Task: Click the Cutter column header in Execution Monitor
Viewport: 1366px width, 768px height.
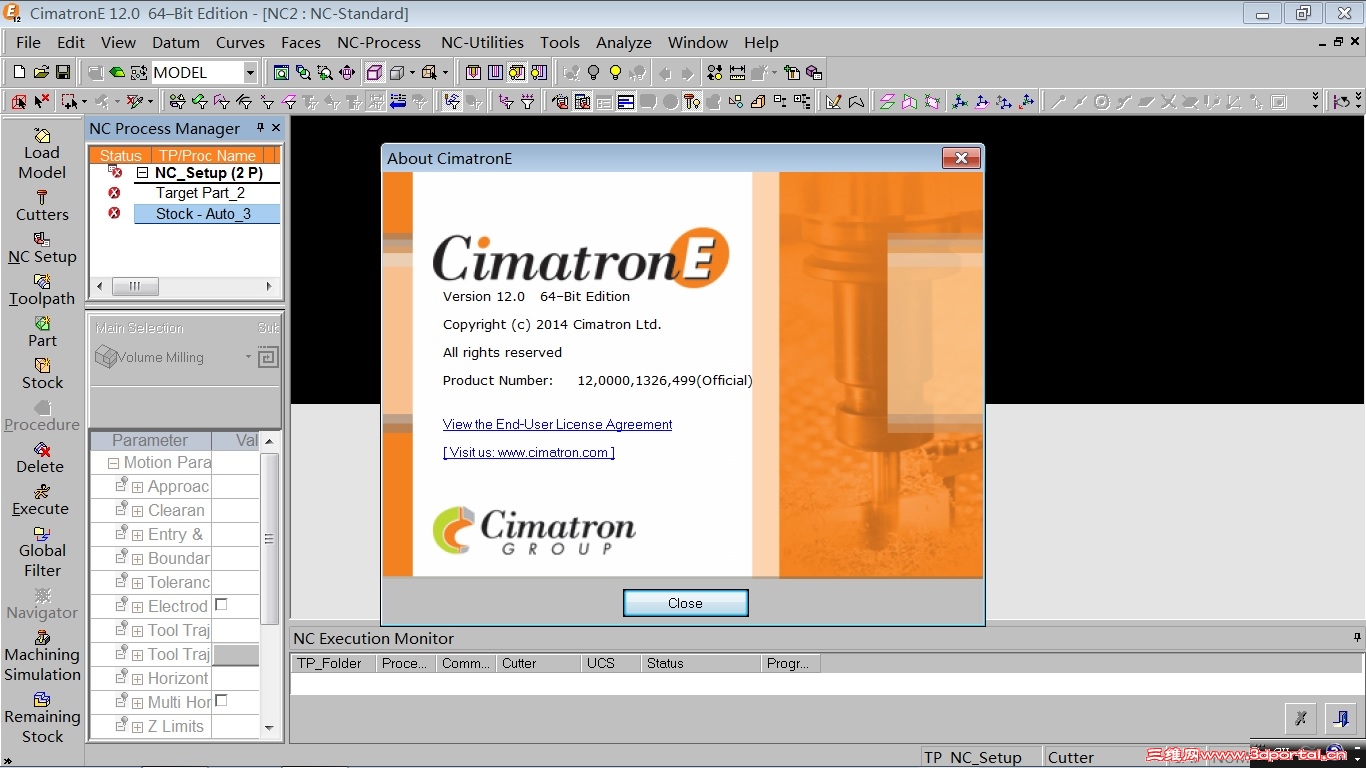Action: (x=538, y=663)
